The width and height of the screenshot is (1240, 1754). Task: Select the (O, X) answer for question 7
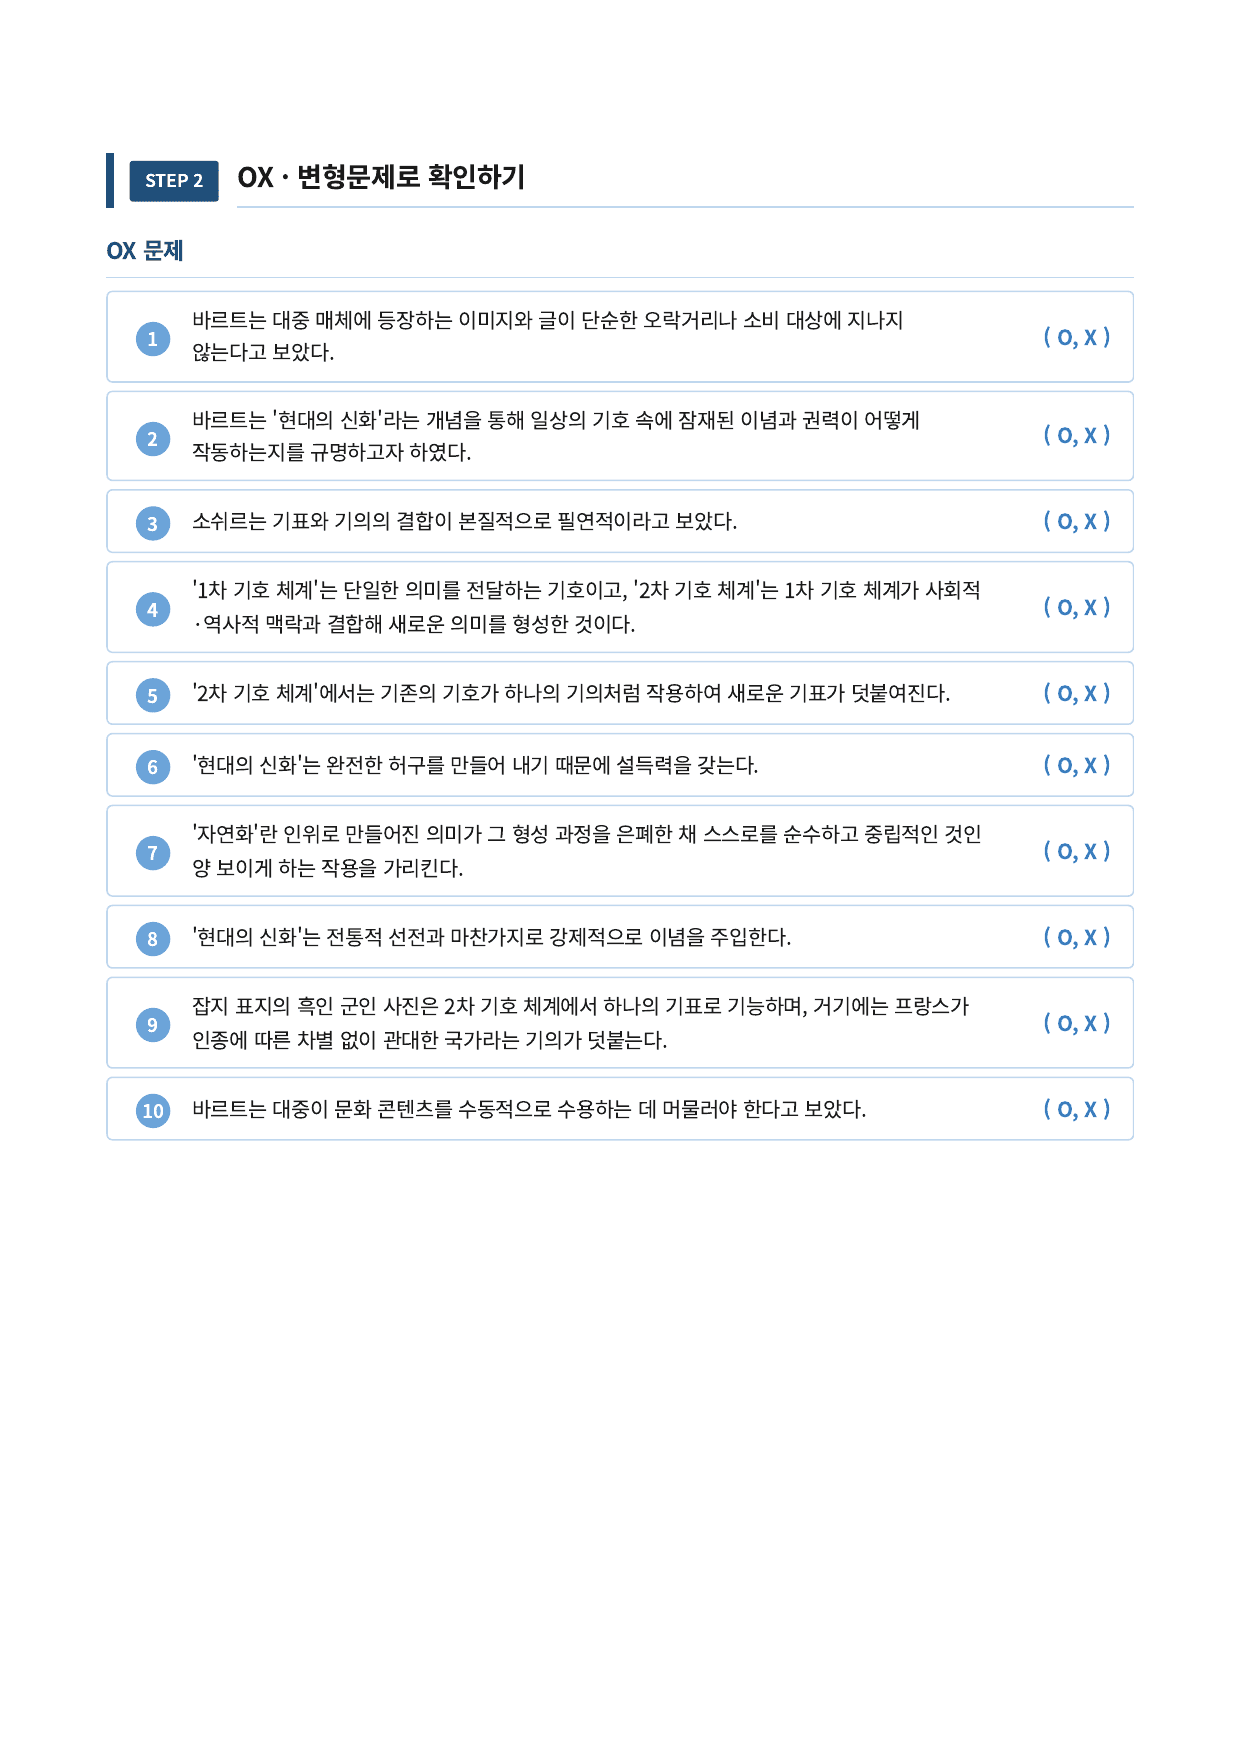point(1077,851)
